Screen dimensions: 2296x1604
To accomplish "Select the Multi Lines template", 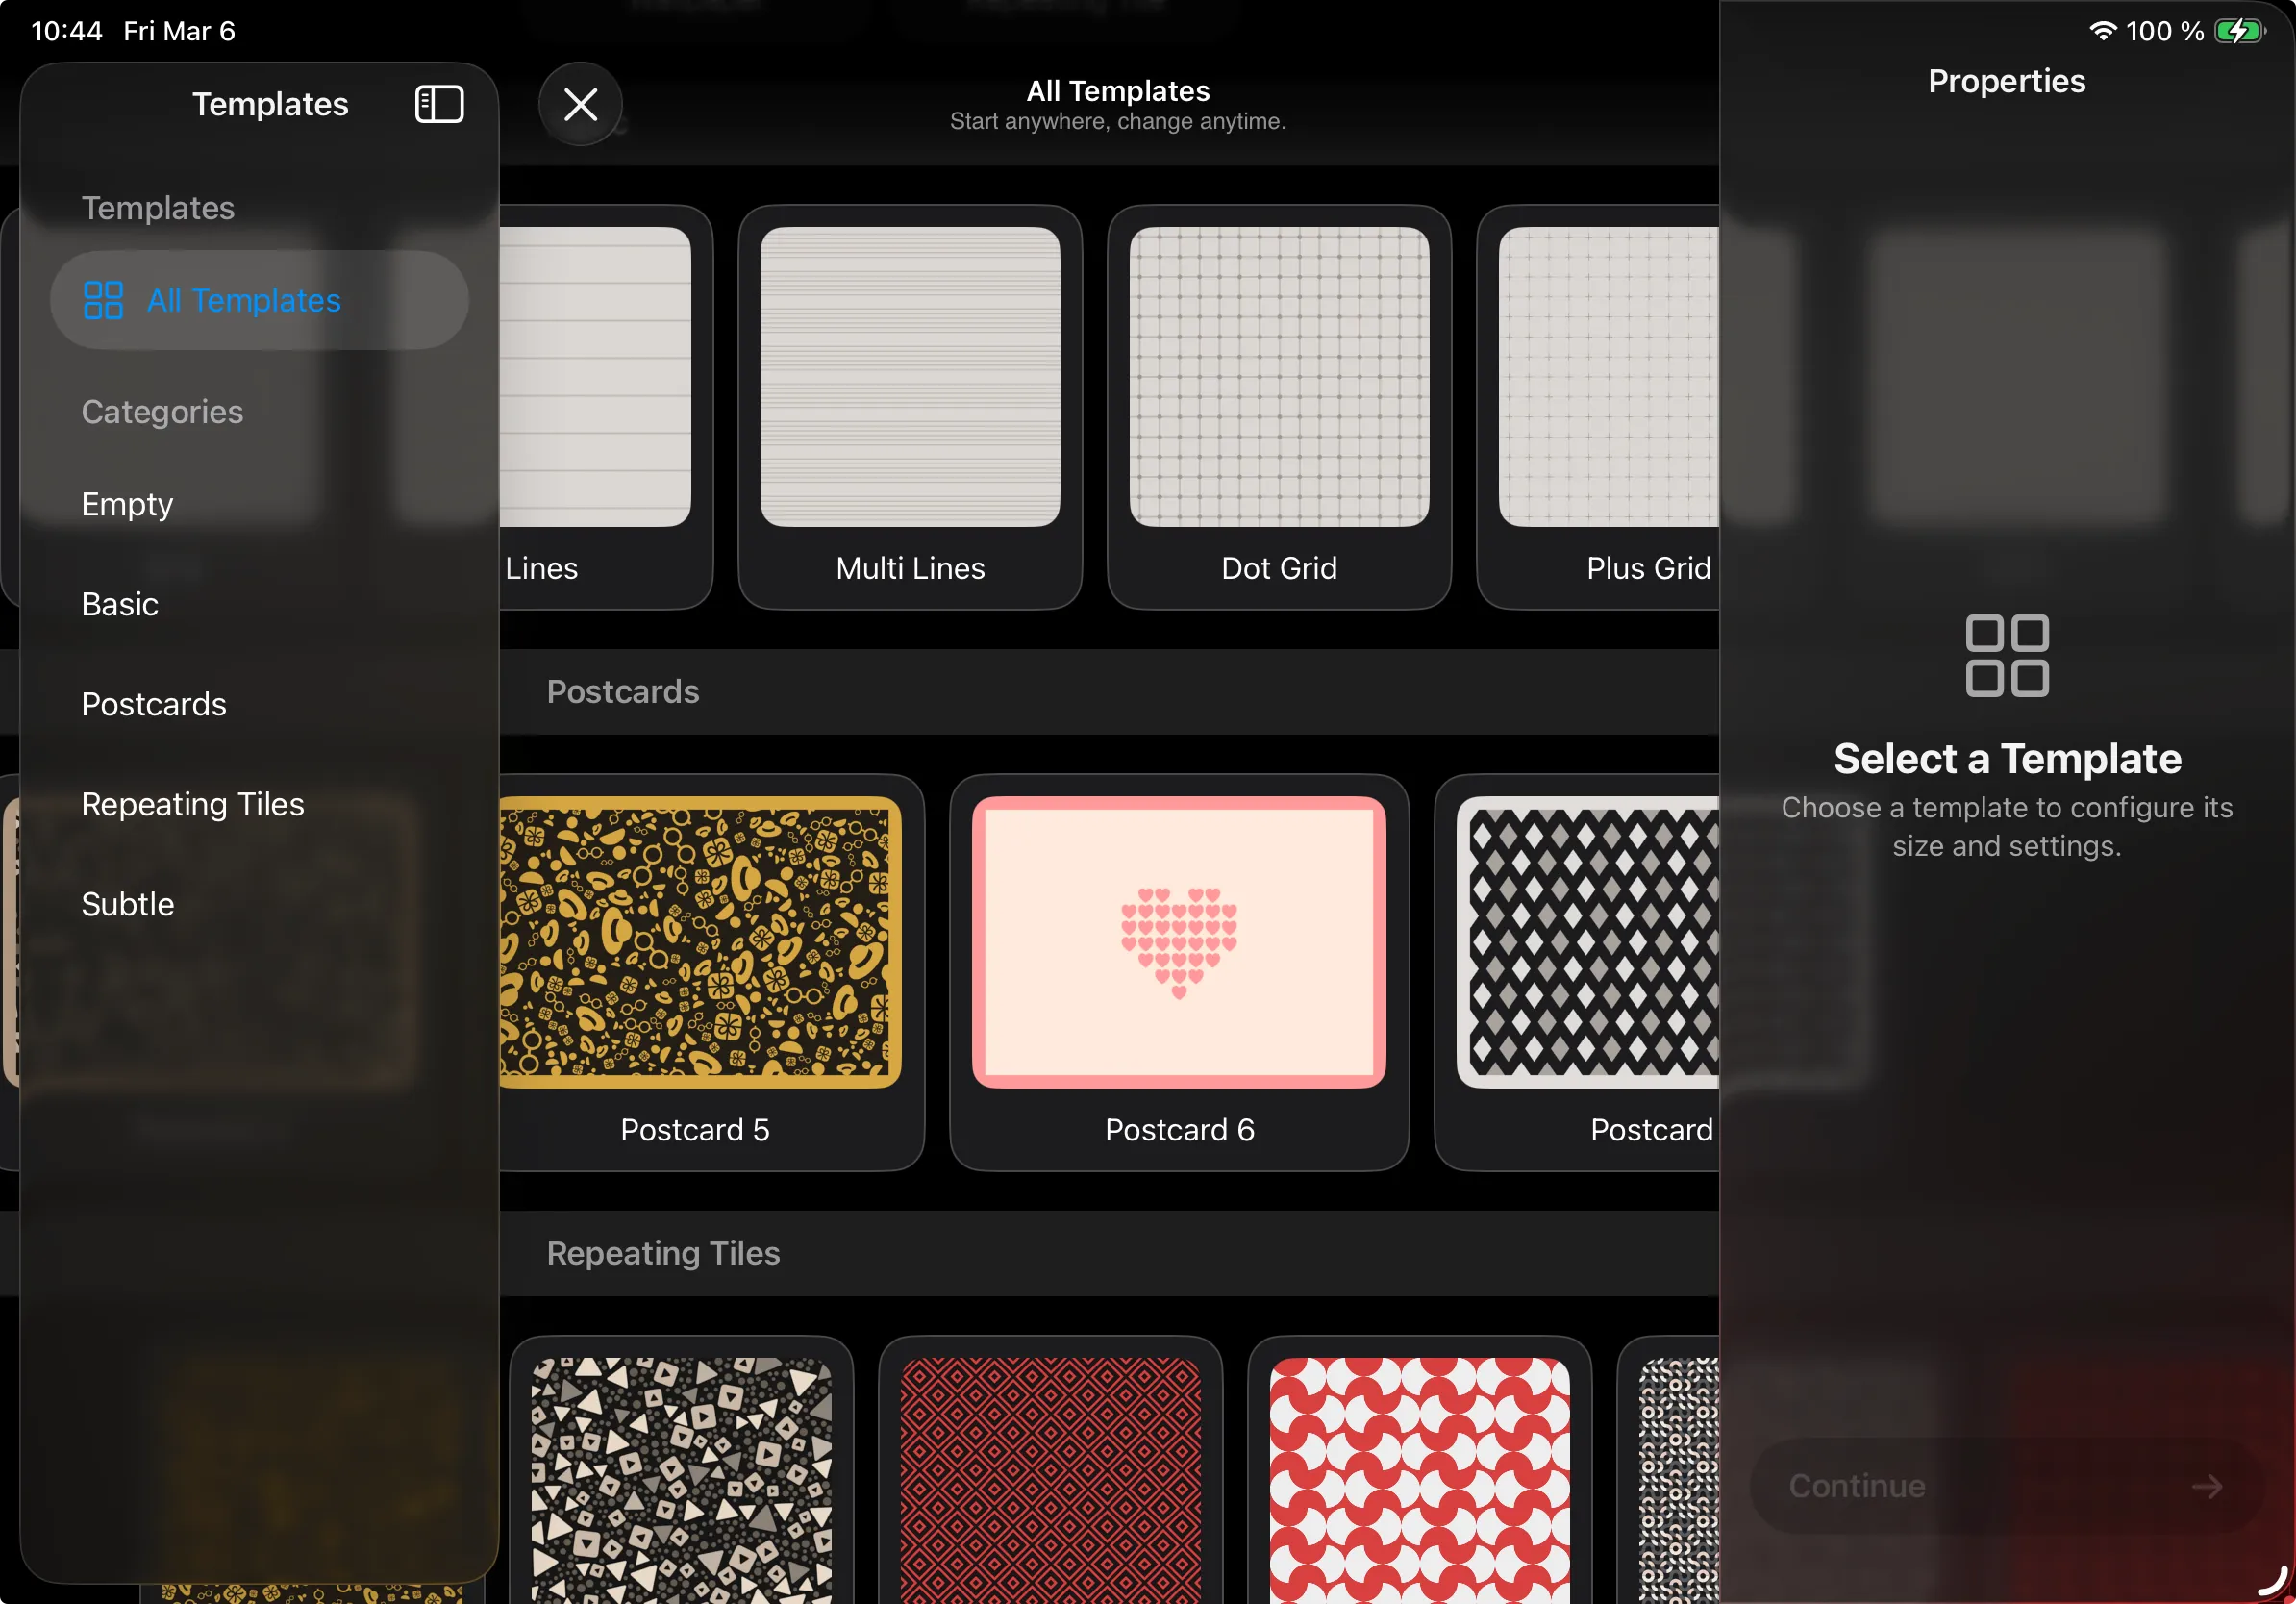I will click(x=910, y=376).
